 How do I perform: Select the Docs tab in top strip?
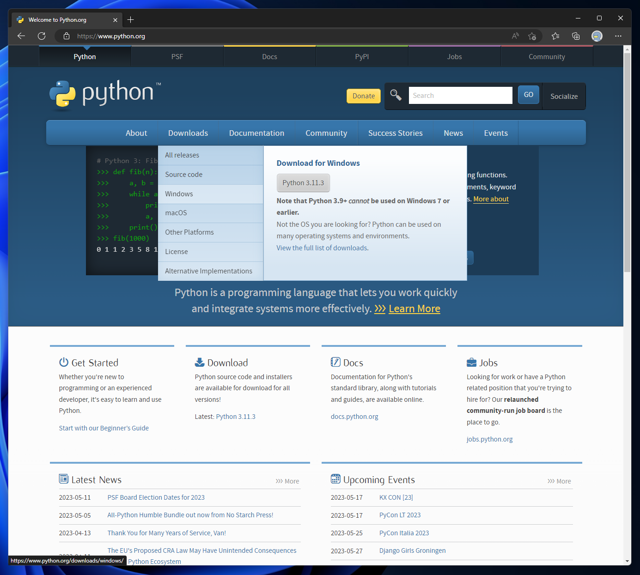269,57
